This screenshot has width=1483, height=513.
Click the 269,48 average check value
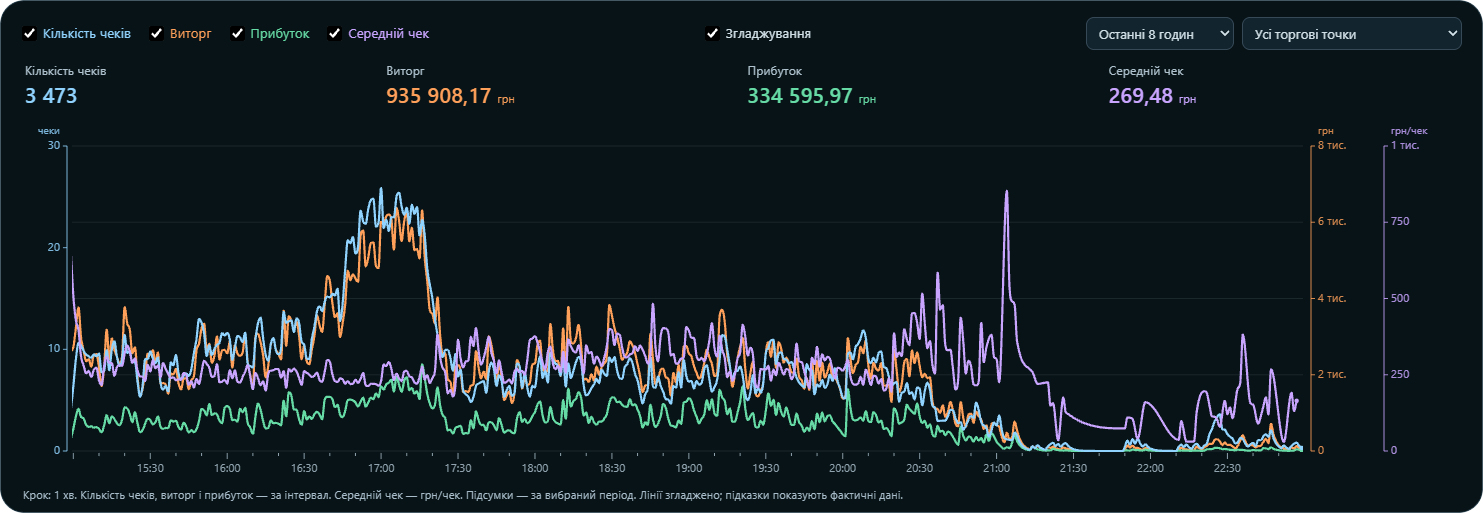point(1141,96)
